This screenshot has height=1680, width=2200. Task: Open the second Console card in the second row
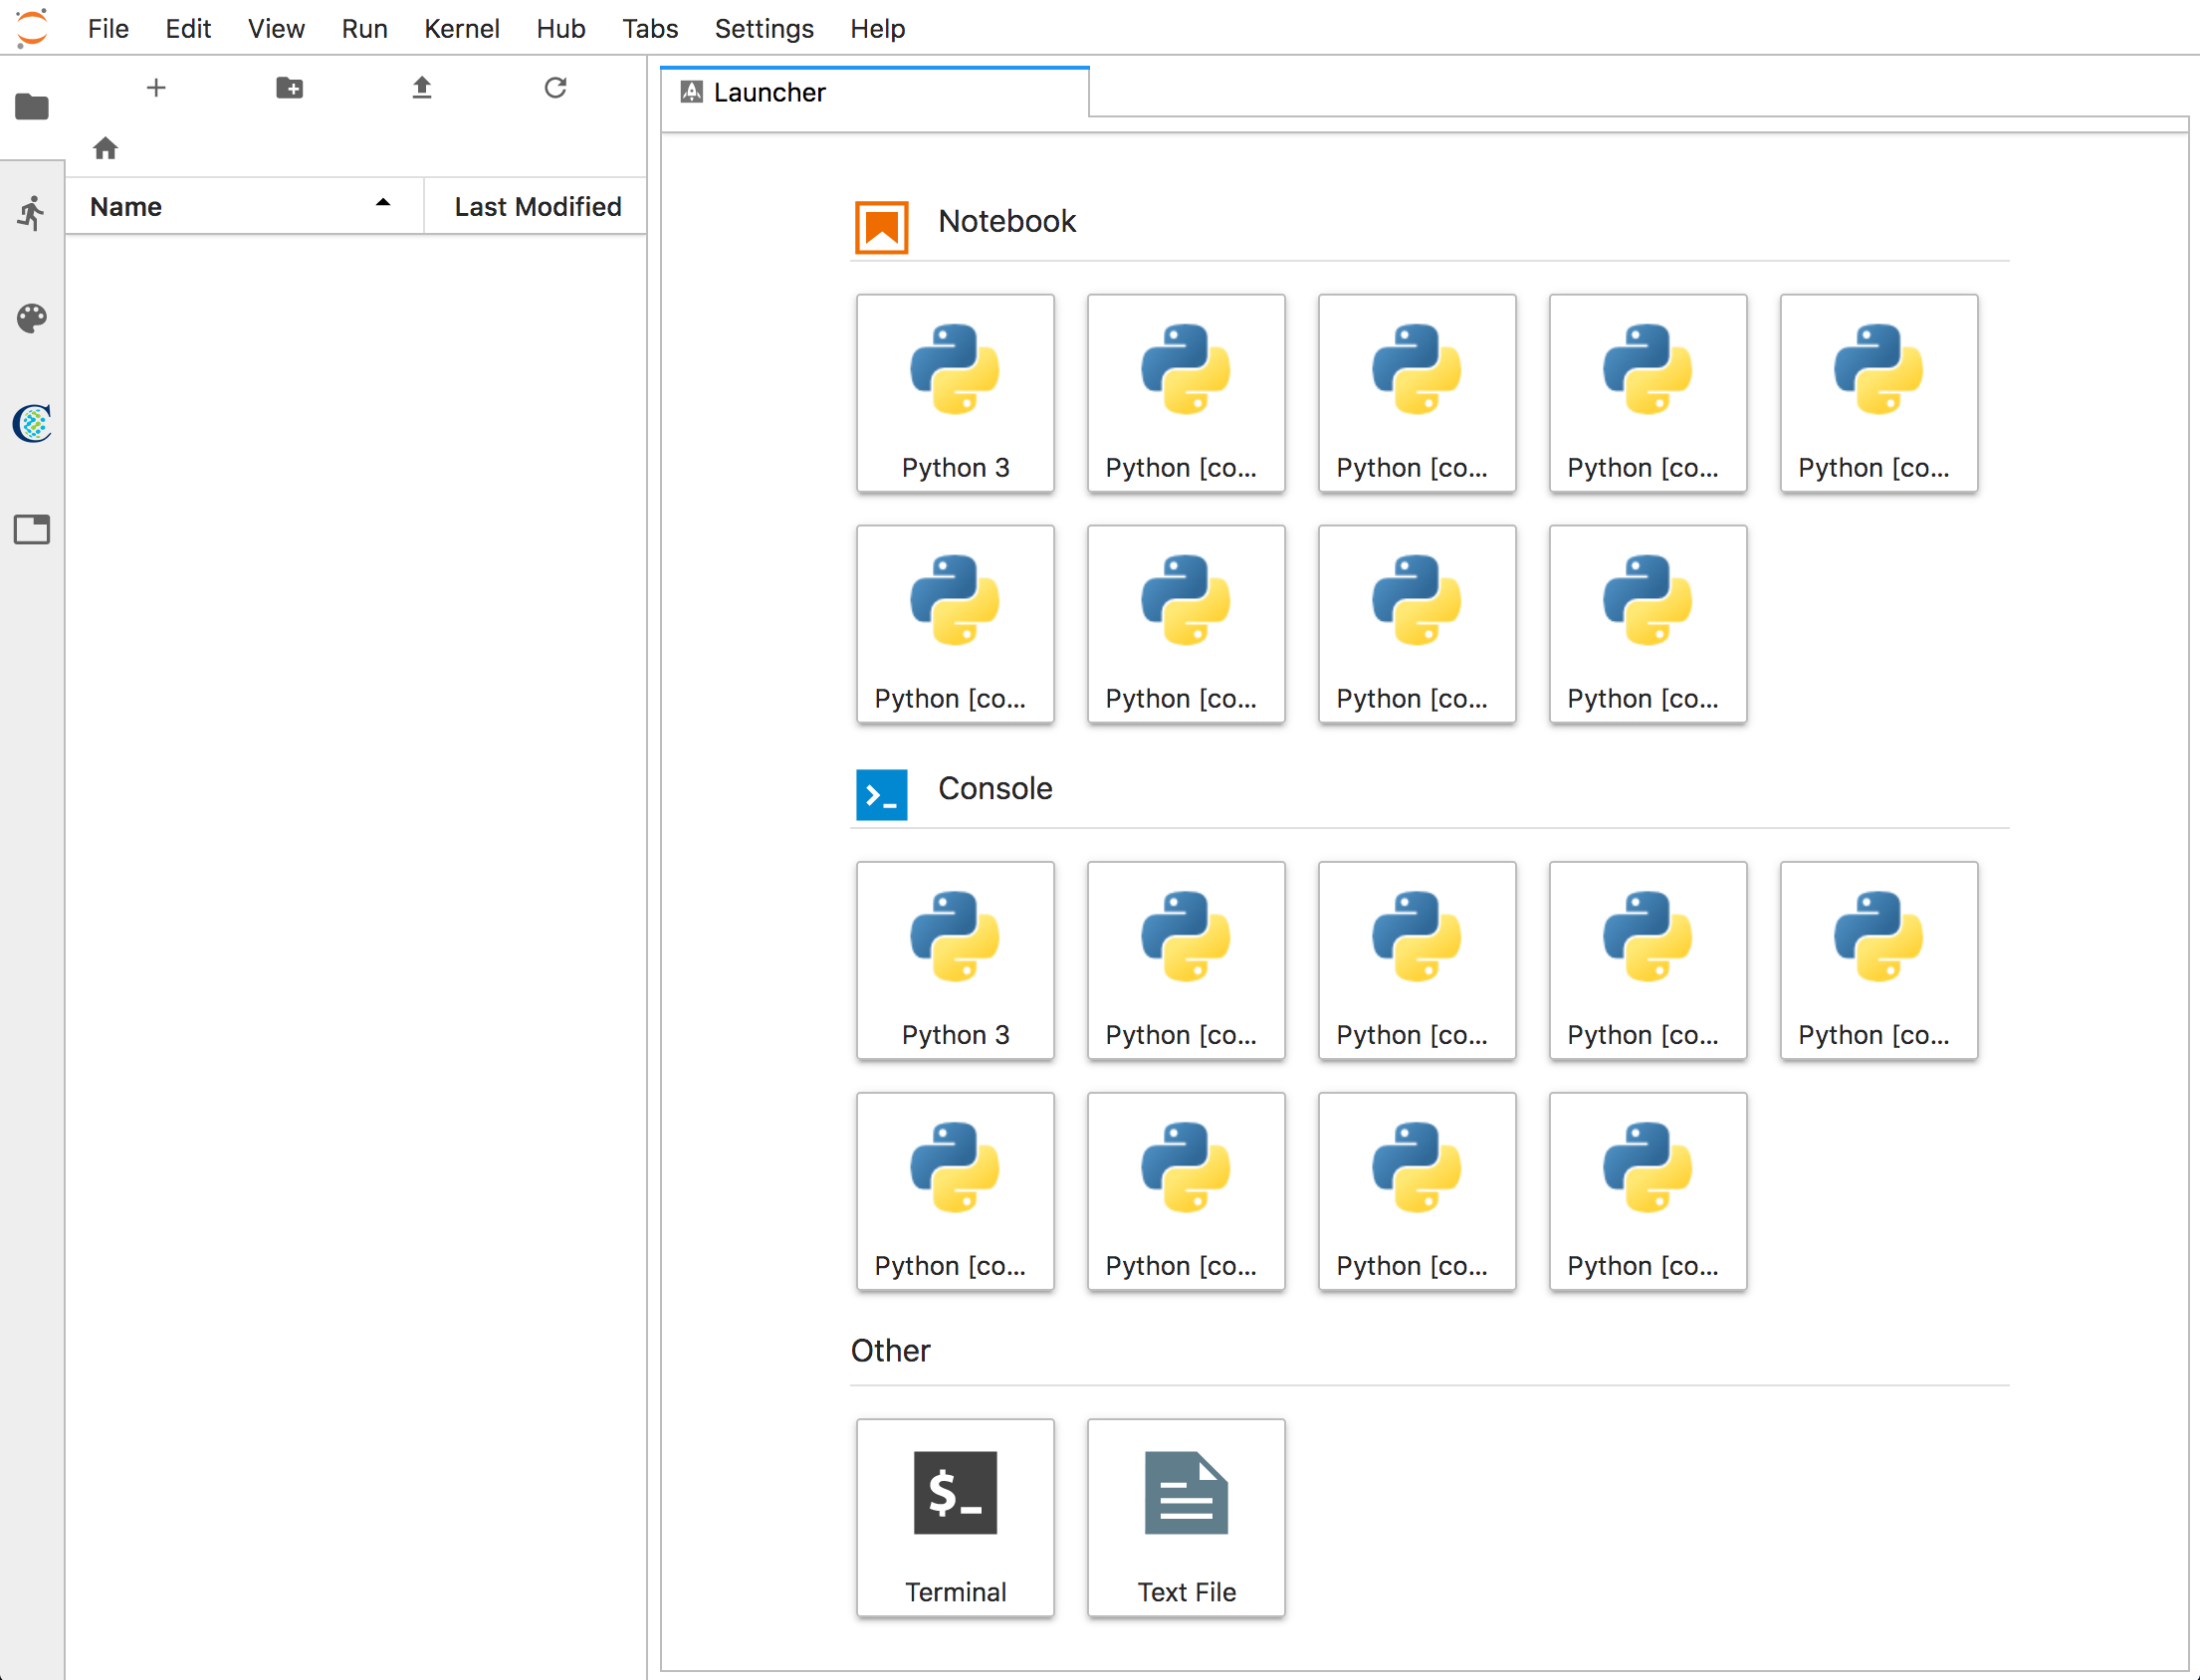pos(1186,1191)
